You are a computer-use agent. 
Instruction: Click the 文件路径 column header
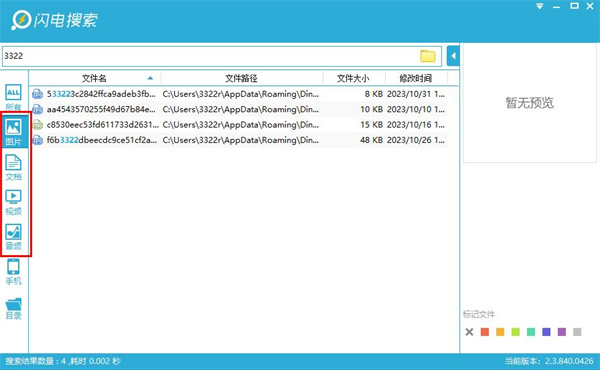[x=241, y=78]
